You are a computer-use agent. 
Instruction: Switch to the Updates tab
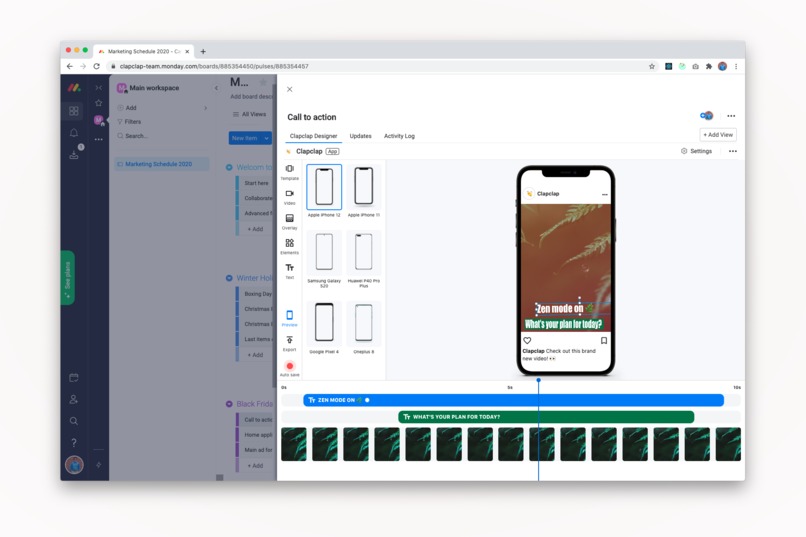pos(360,136)
